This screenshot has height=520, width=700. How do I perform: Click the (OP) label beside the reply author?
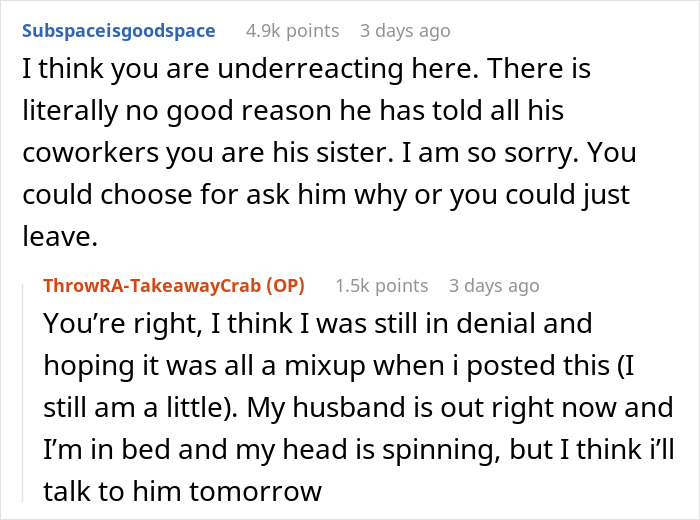click(x=286, y=286)
